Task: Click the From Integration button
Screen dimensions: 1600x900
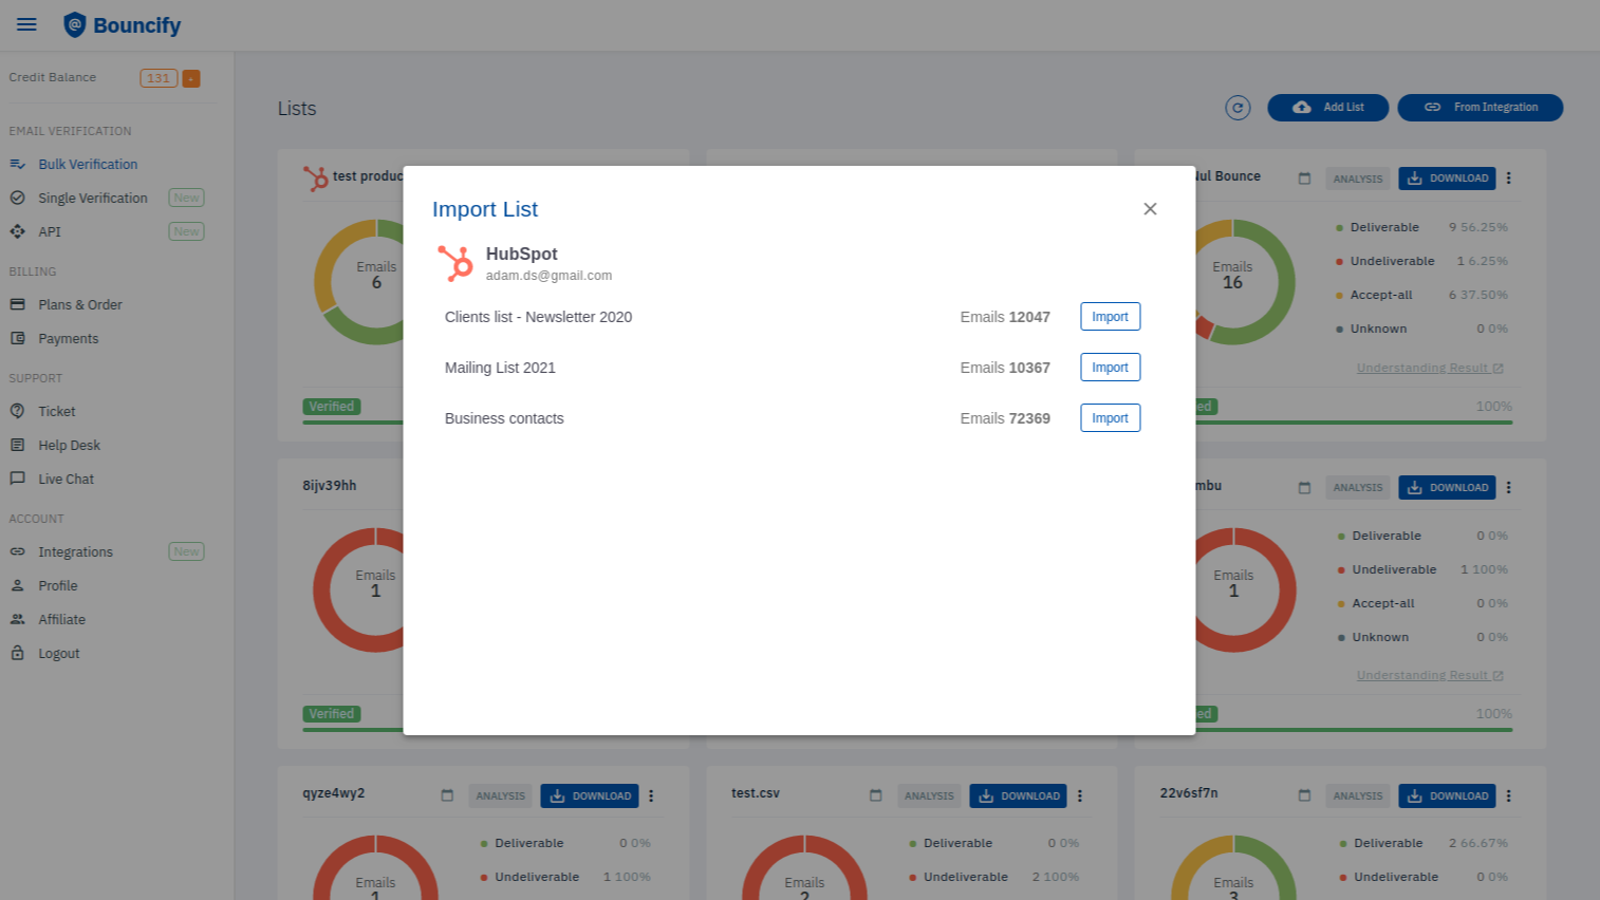Action: (1480, 108)
